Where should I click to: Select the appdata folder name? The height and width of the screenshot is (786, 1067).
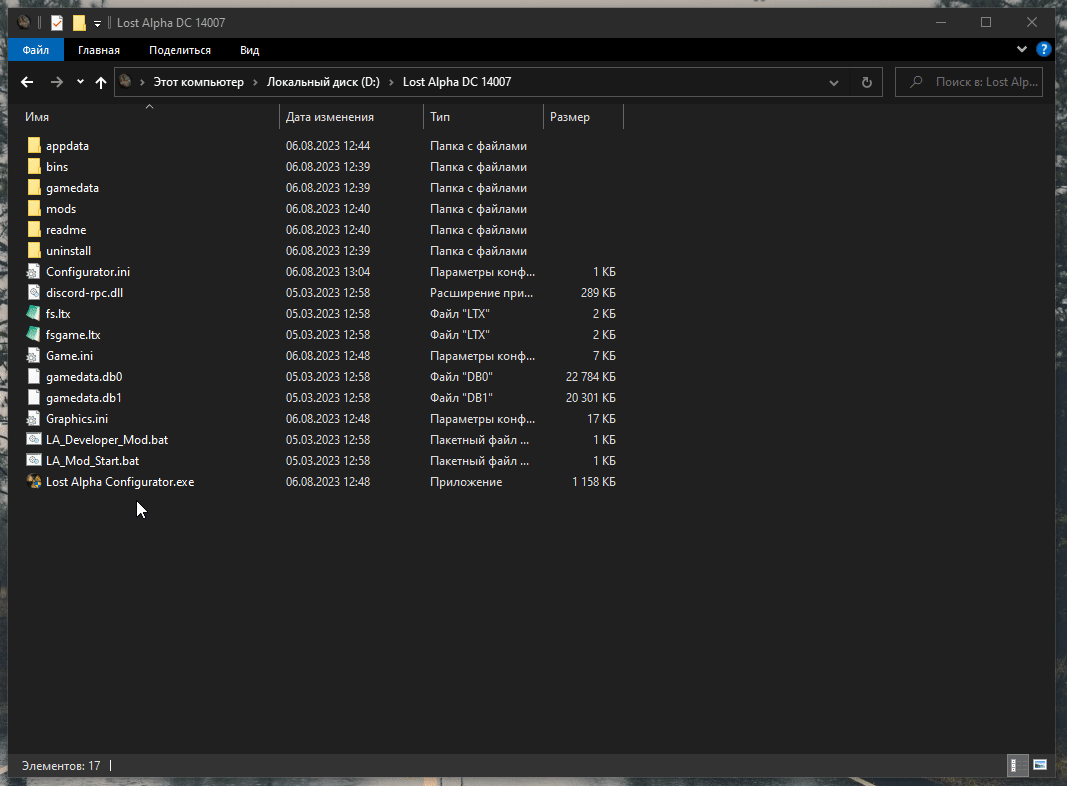(67, 146)
